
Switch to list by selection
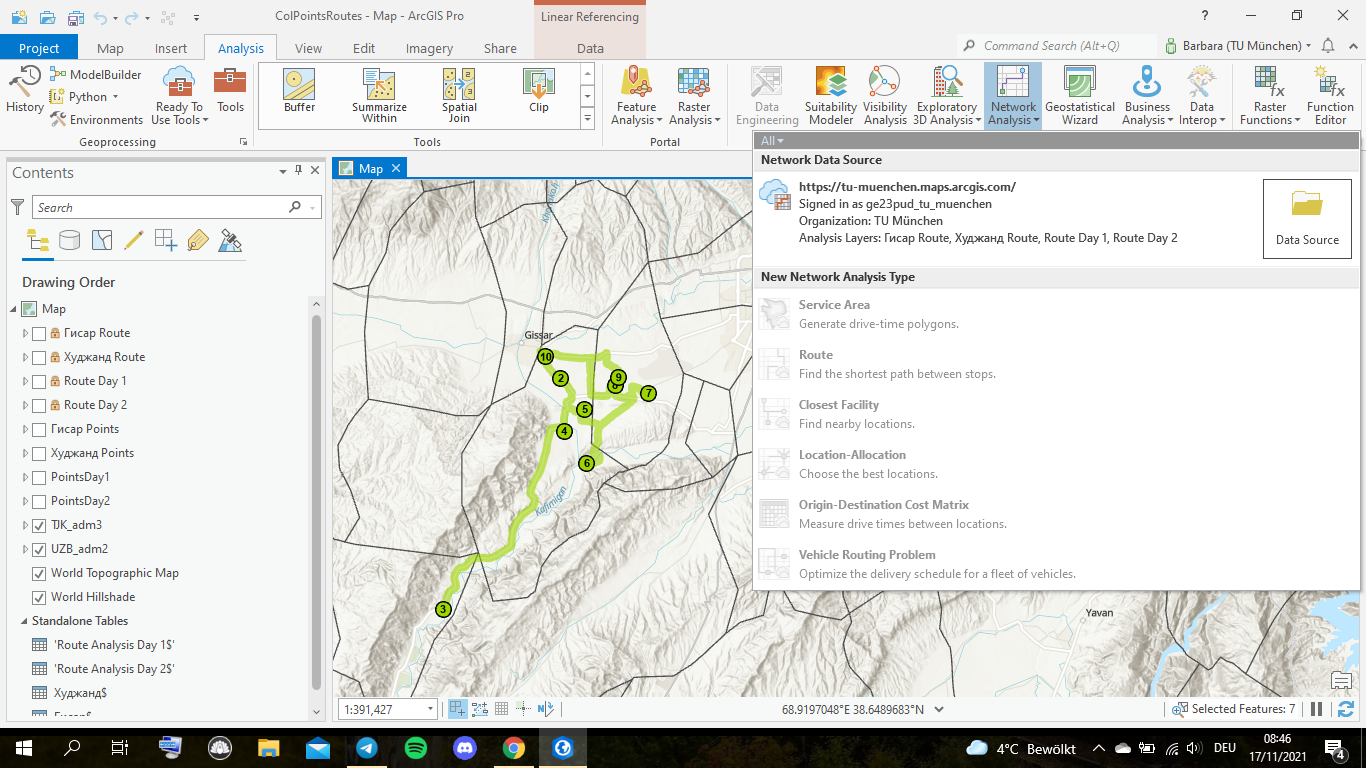(x=101, y=240)
